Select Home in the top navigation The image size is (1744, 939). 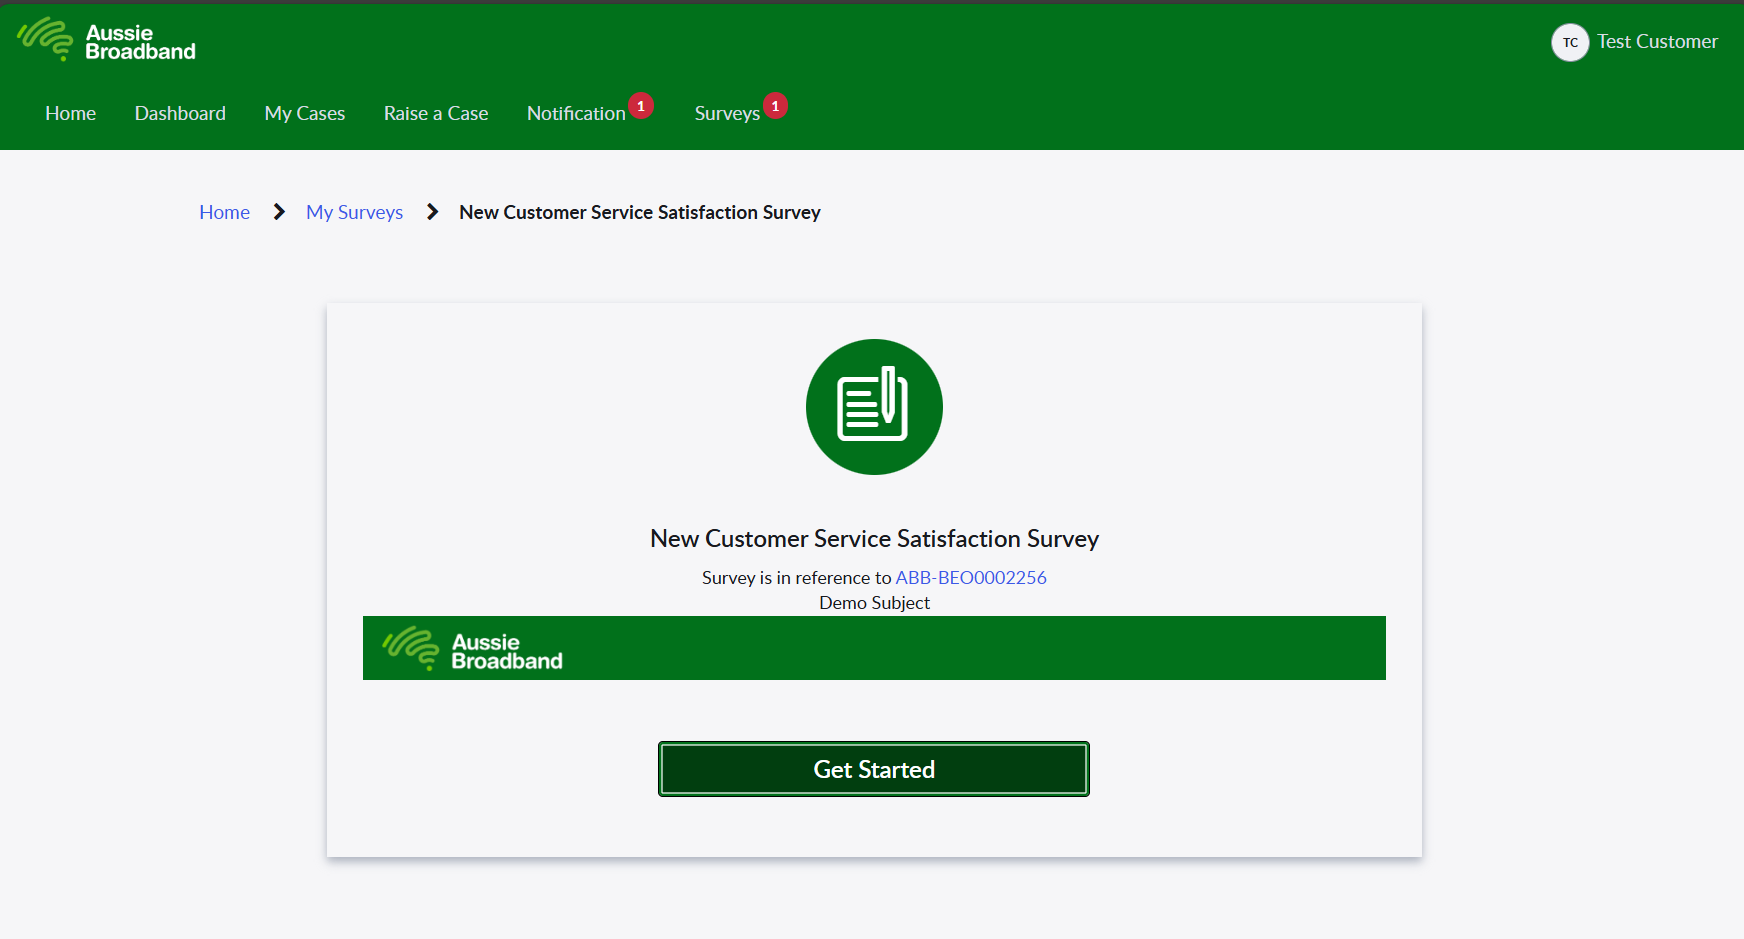pos(69,113)
